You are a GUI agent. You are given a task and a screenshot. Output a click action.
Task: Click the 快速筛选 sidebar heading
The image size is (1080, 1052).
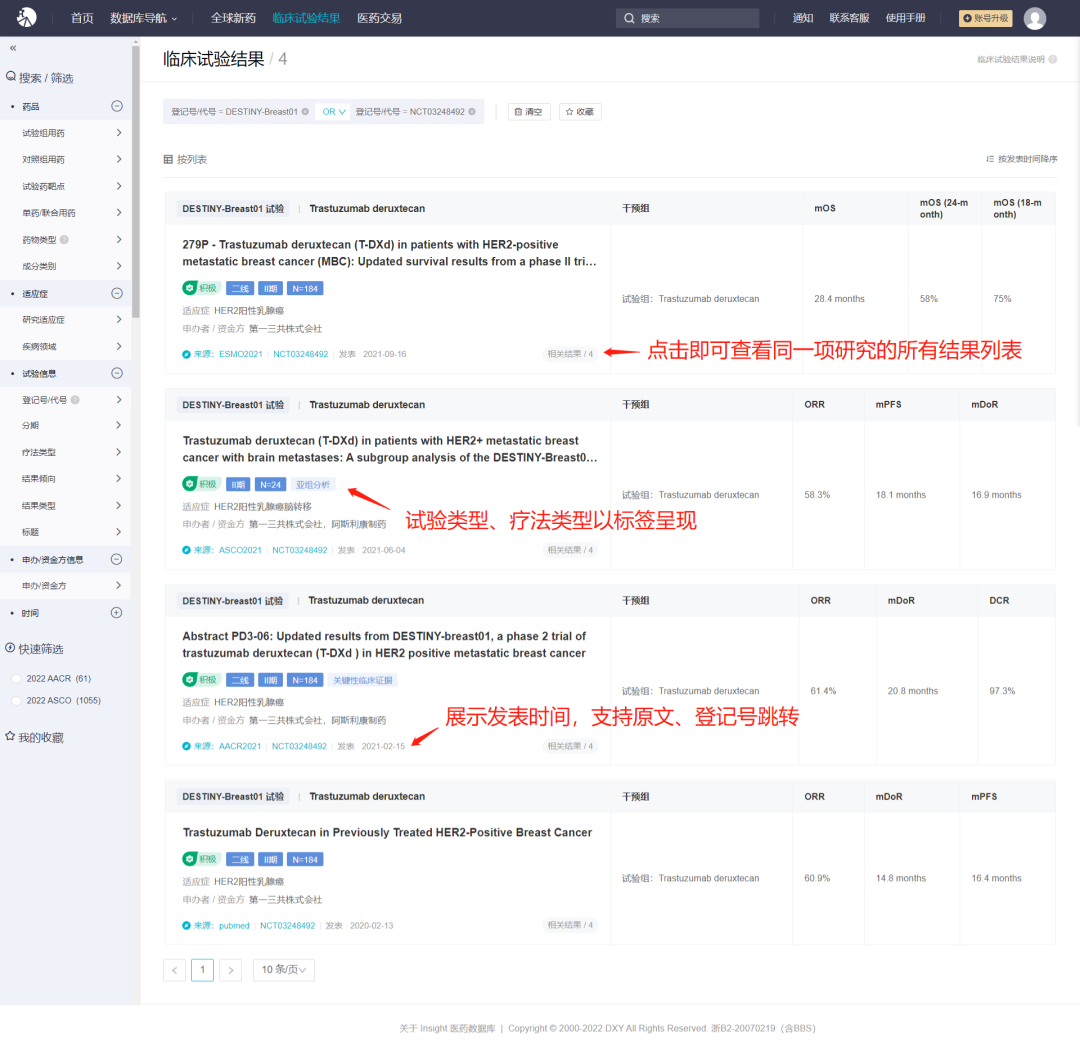click(x=34, y=649)
